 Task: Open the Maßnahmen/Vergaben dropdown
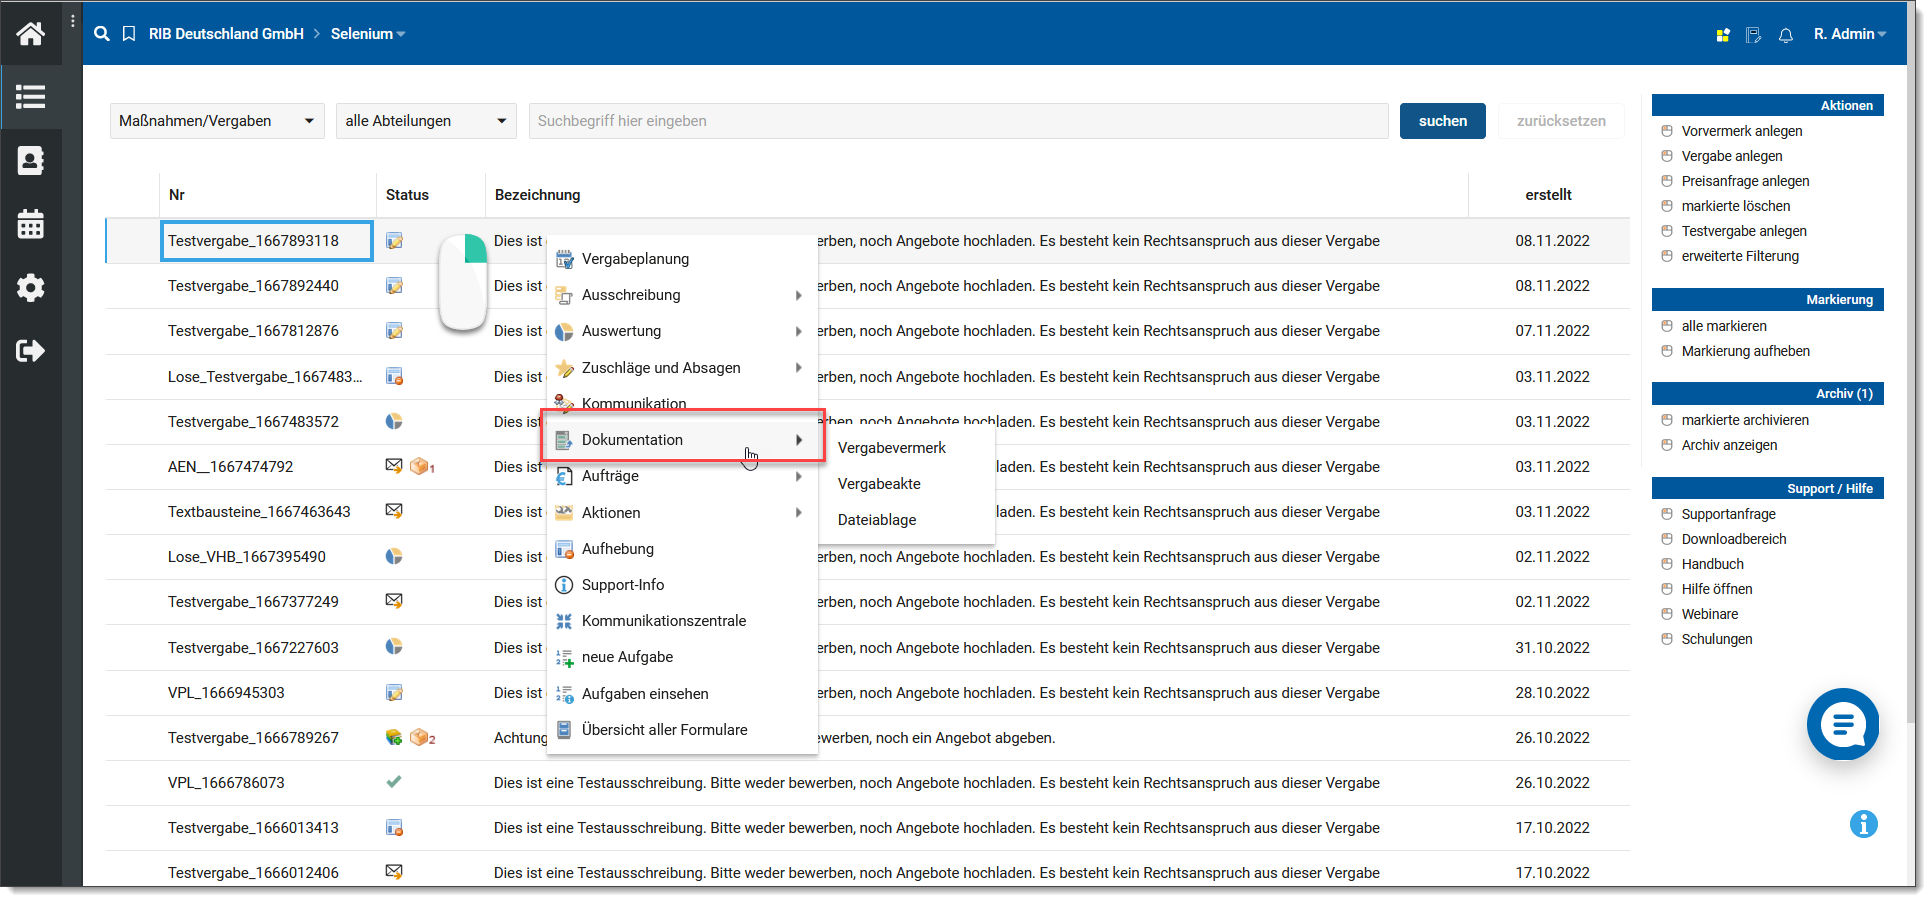pyautogui.click(x=217, y=121)
